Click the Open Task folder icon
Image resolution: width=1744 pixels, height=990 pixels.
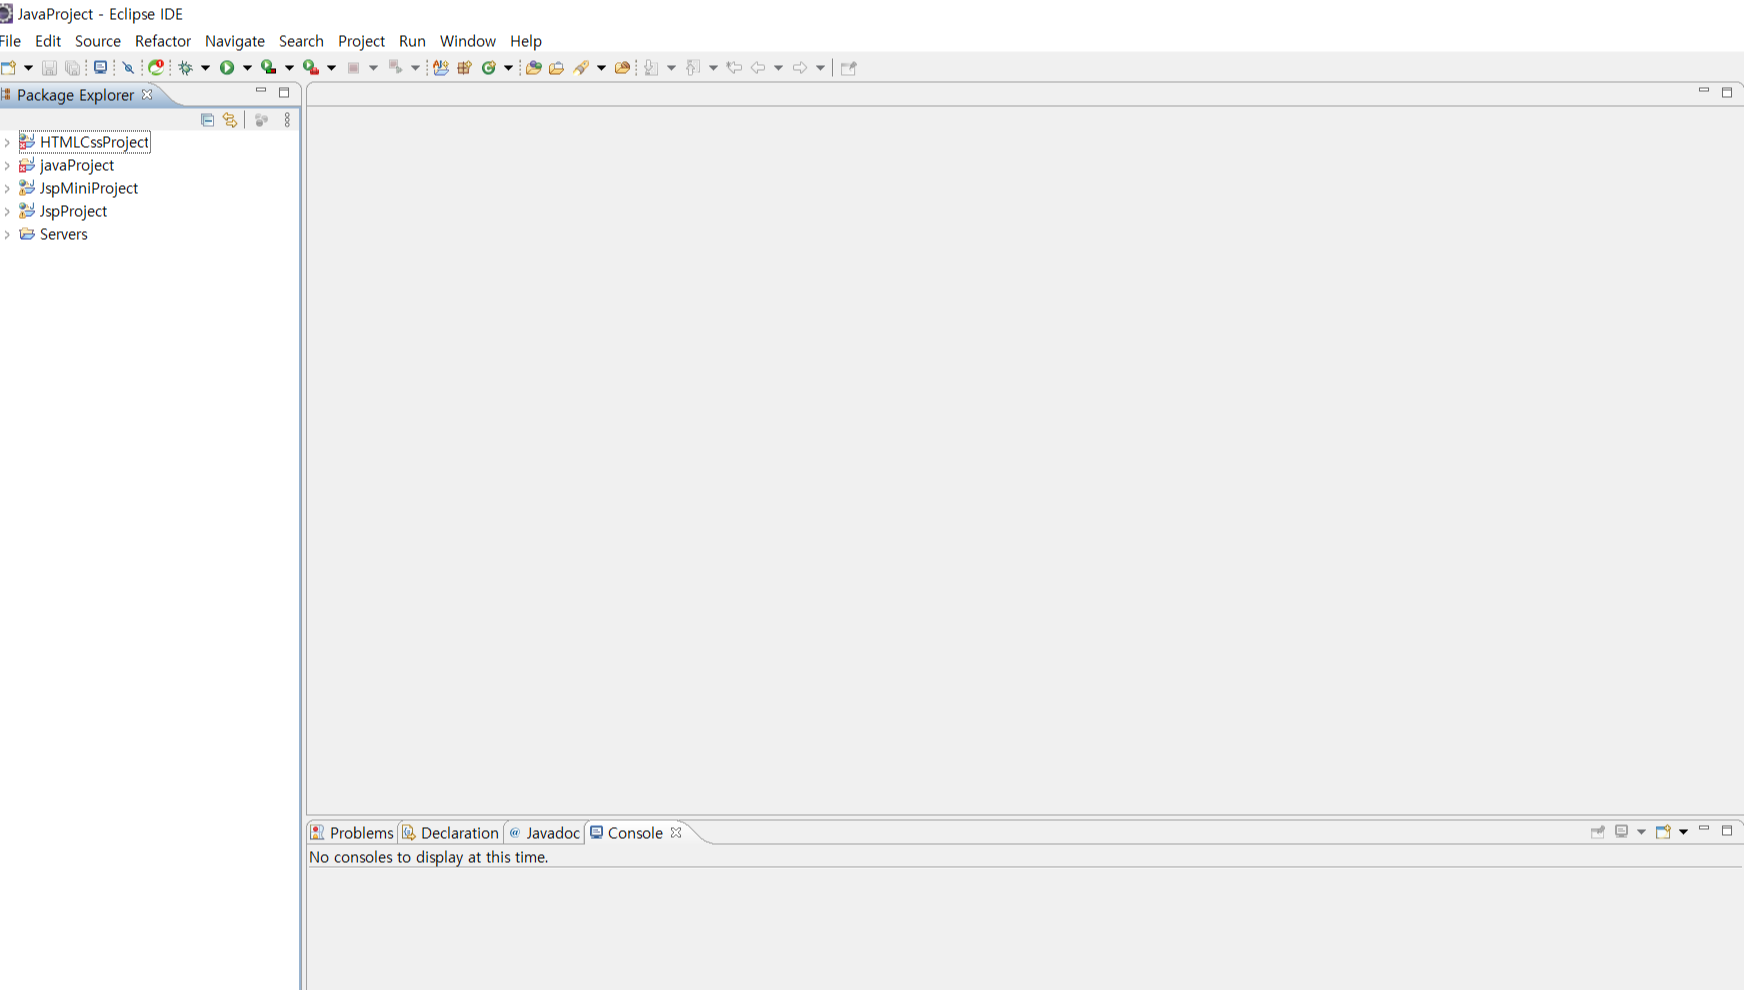click(557, 68)
